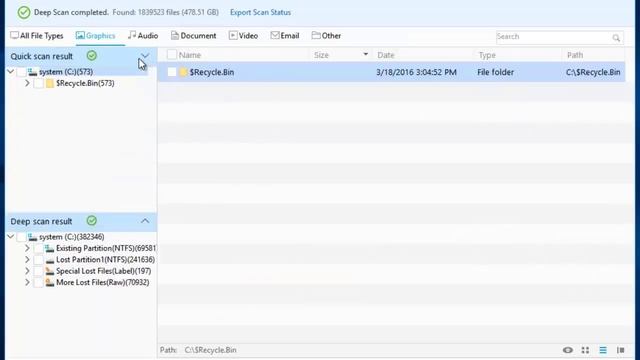This screenshot has width=640, height=360.
Task: Collapse the Quick scan result panel chevron
Action: (145, 56)
